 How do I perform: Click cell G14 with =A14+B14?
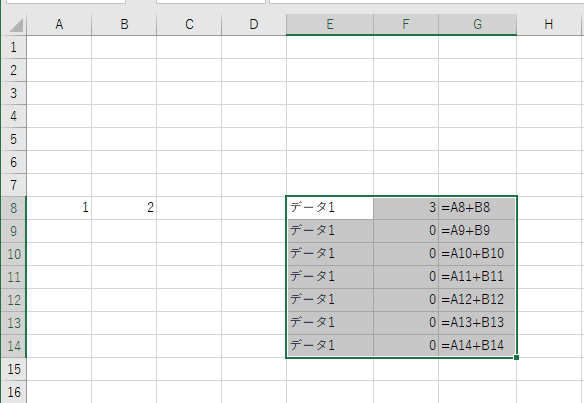(477, 346)
